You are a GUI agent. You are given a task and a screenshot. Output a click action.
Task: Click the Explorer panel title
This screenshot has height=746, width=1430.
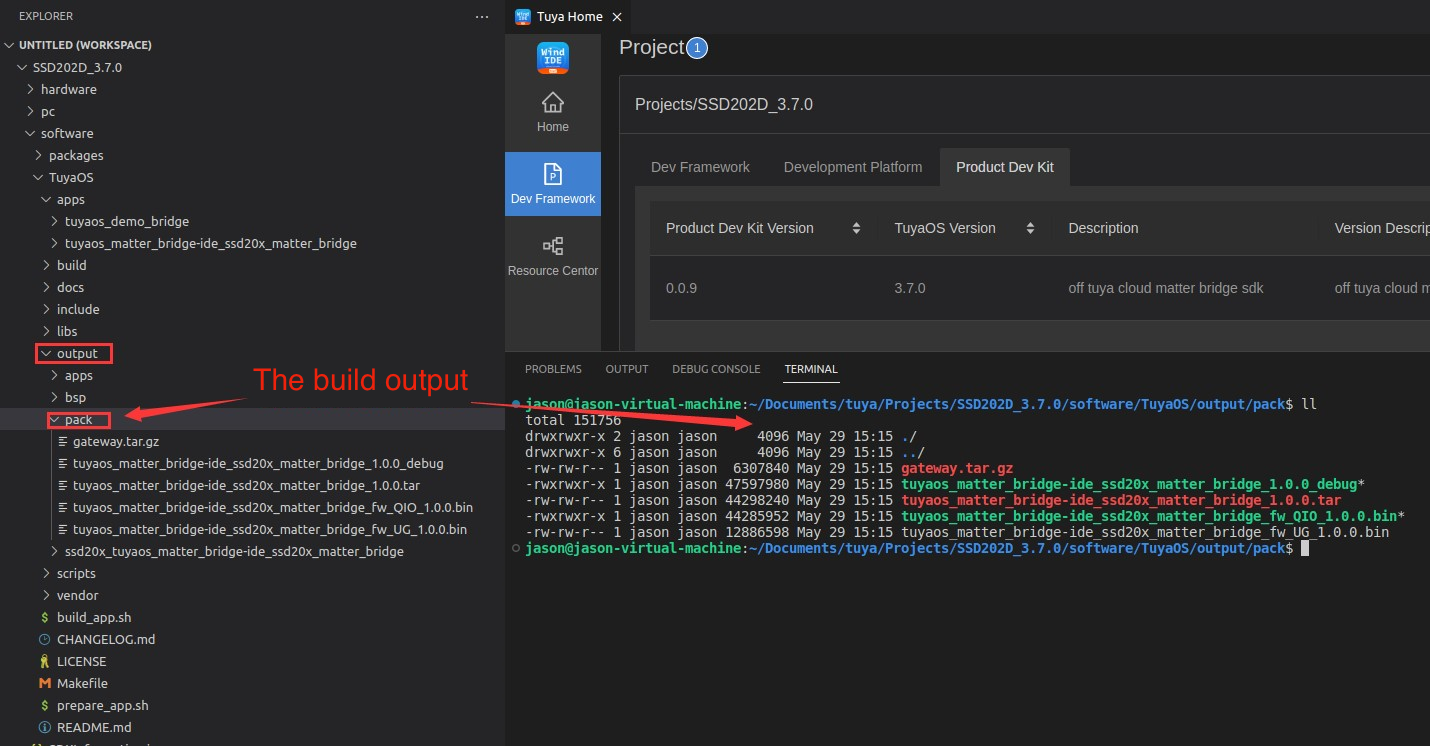(46, 17)
